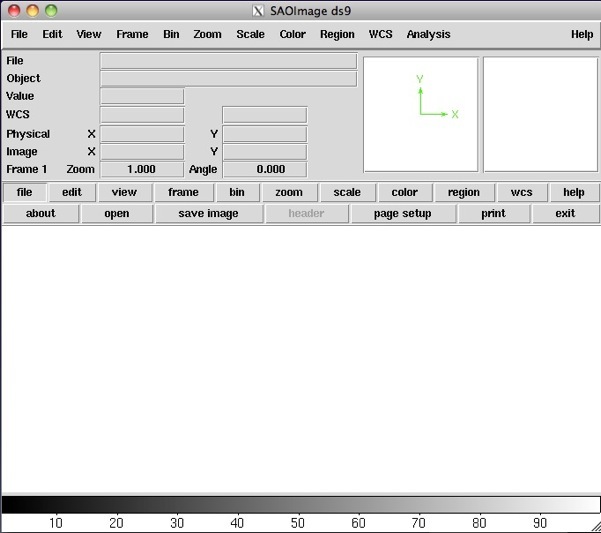Select the 'scale' button bar tab
Viewport: 601px width, 533px height.
coord(347,192)
